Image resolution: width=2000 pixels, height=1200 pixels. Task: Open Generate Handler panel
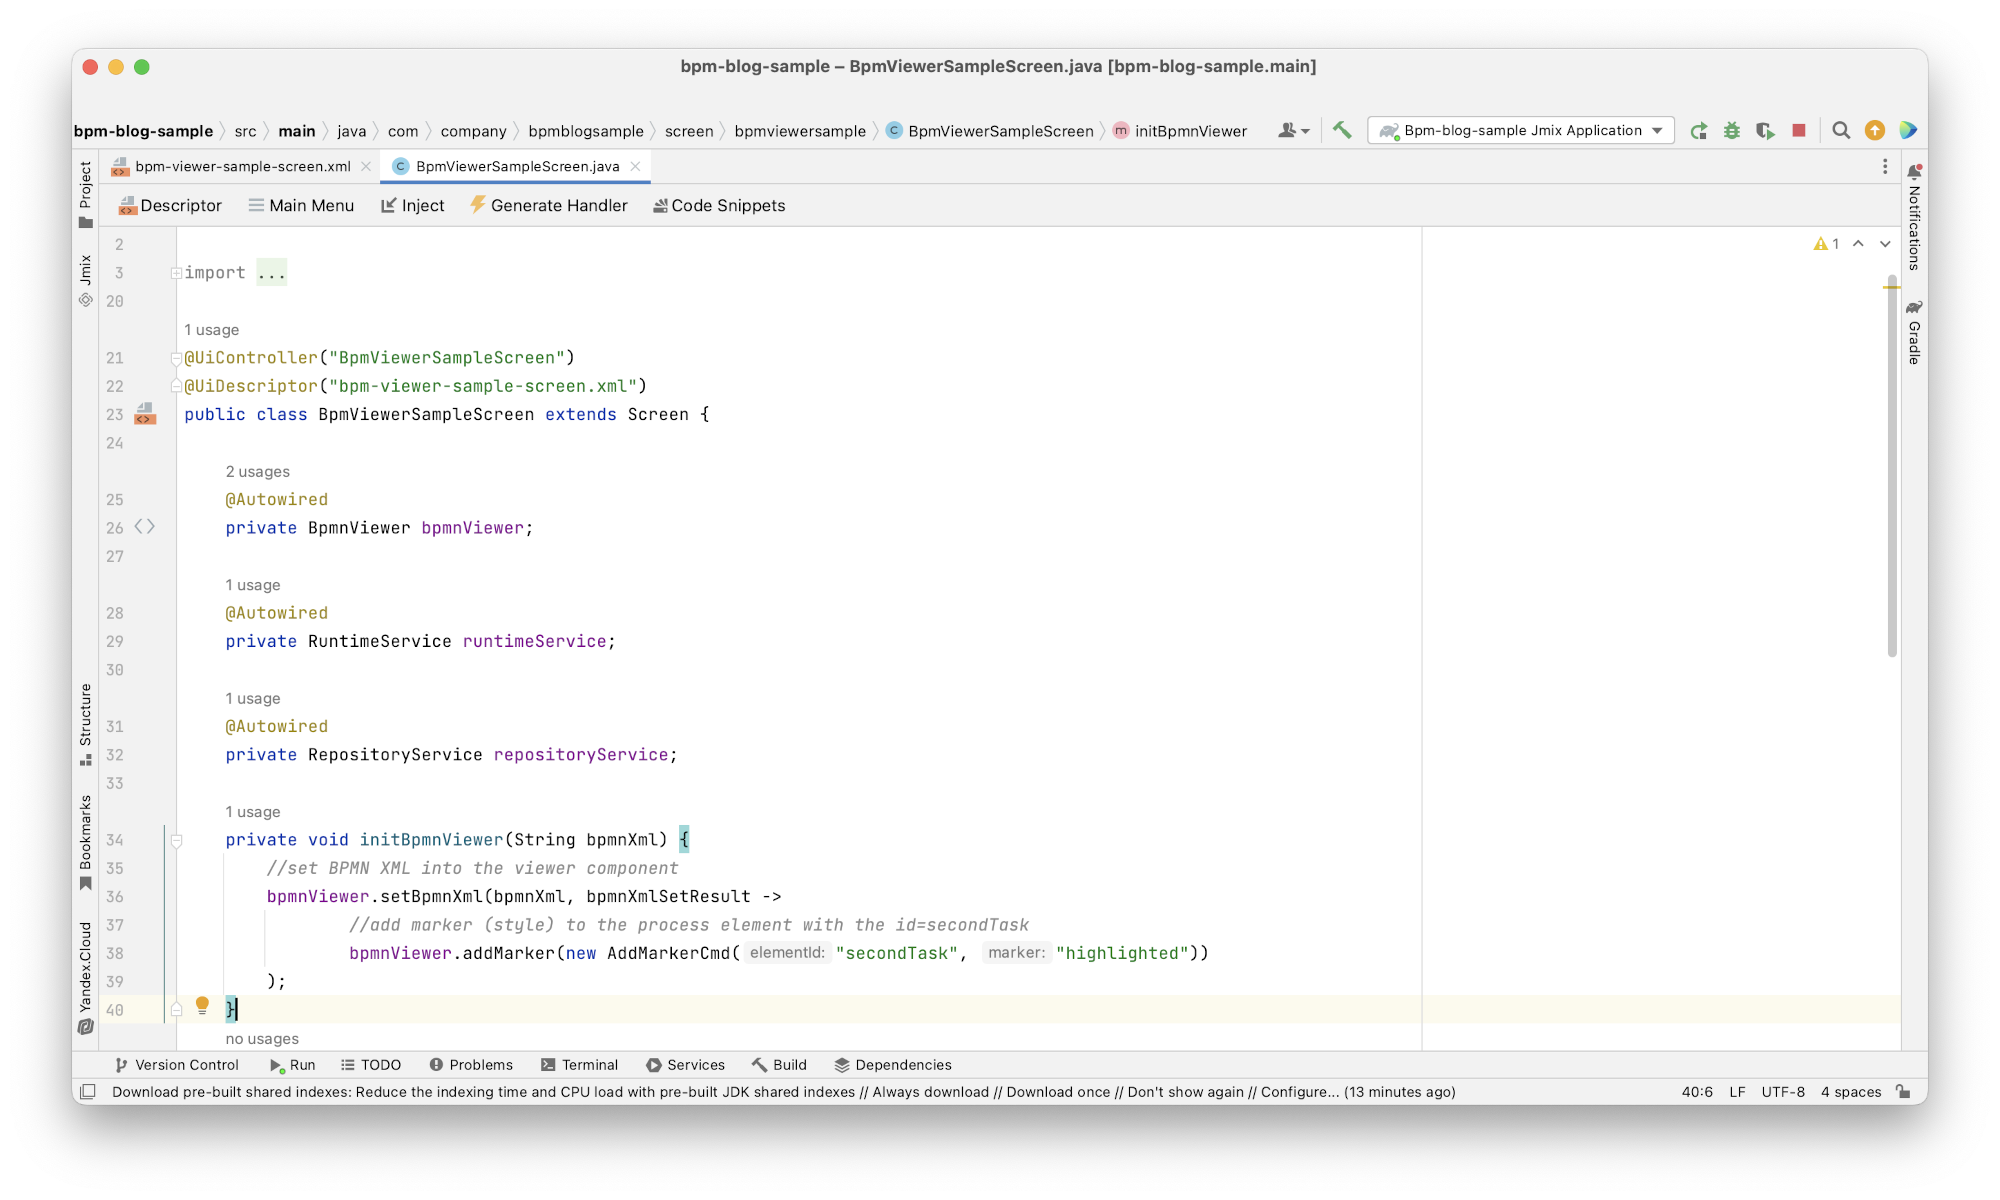[549, 204]
